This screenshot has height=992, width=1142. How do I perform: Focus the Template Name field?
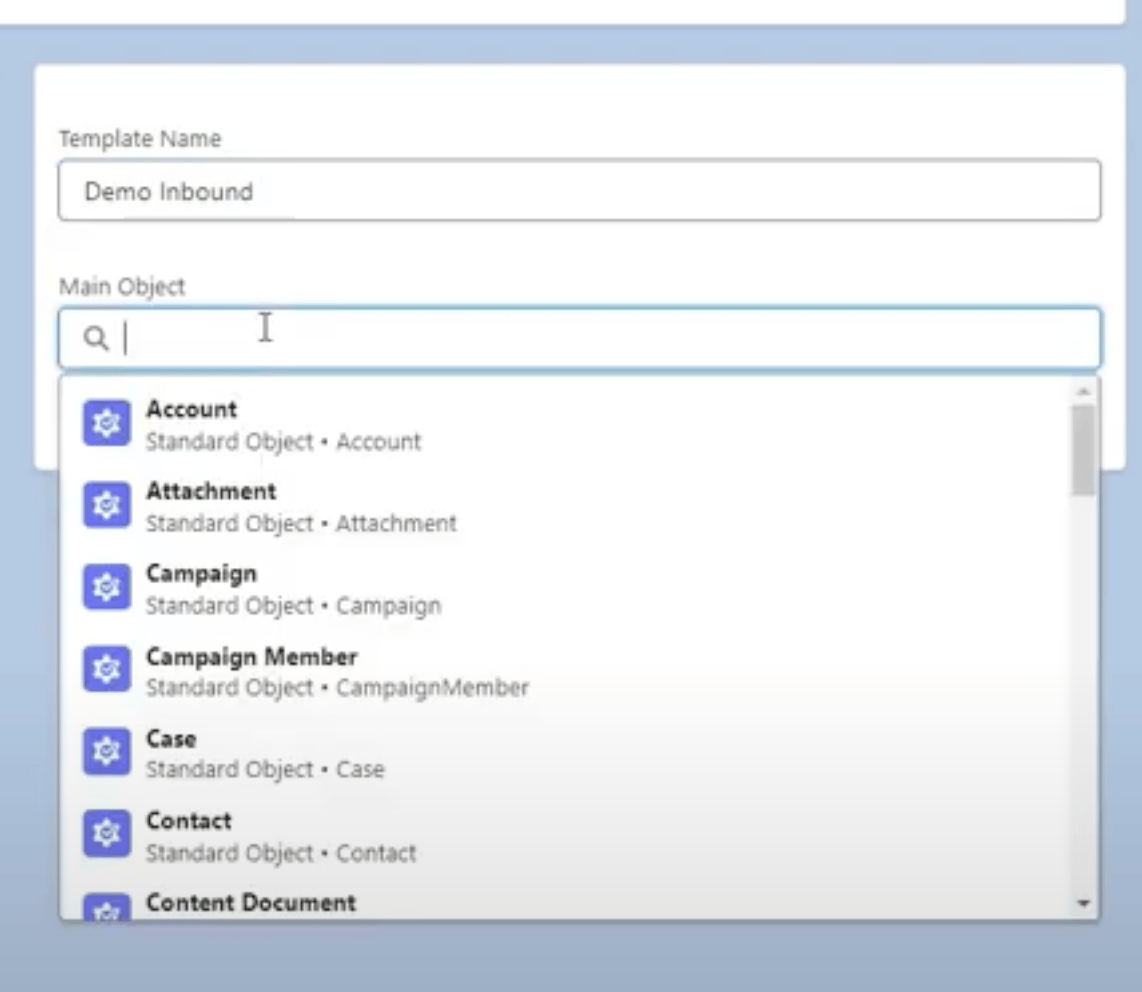(x=579, y=190)
